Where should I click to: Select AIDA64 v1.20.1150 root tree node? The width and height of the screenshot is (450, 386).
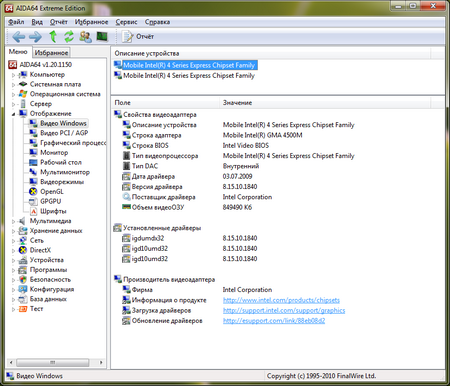(45, 64)
